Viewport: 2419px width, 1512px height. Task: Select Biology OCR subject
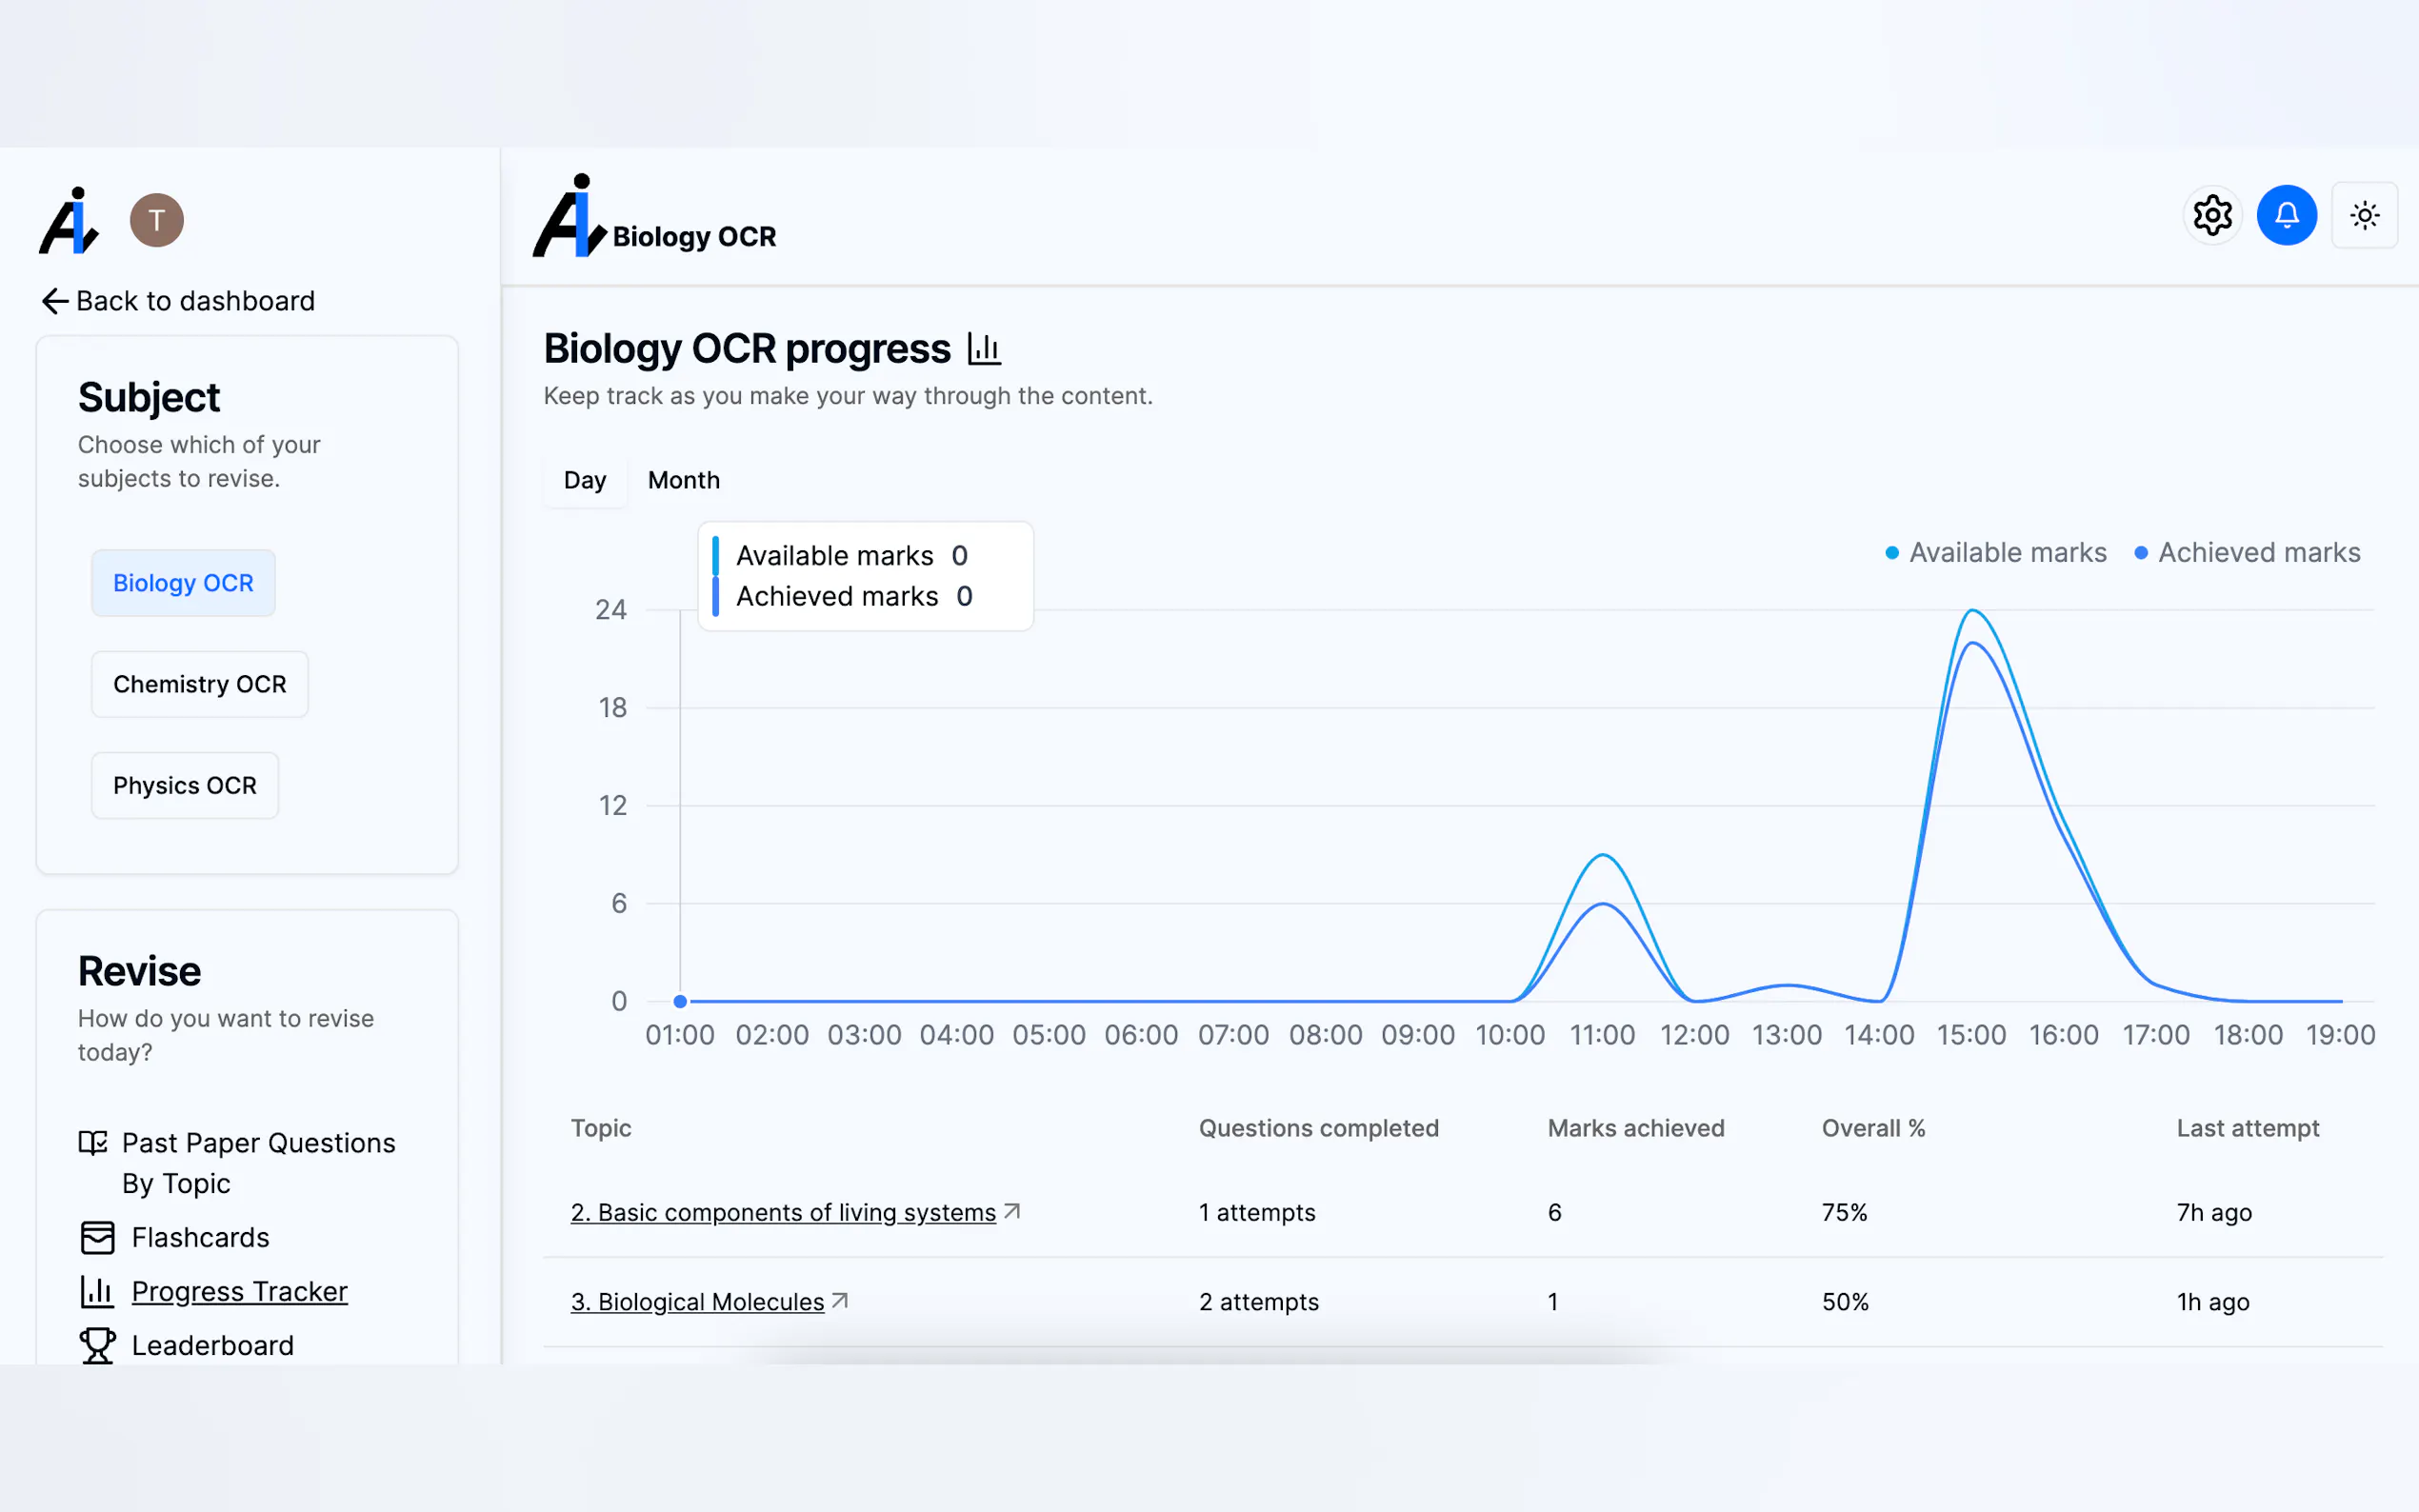183,583
